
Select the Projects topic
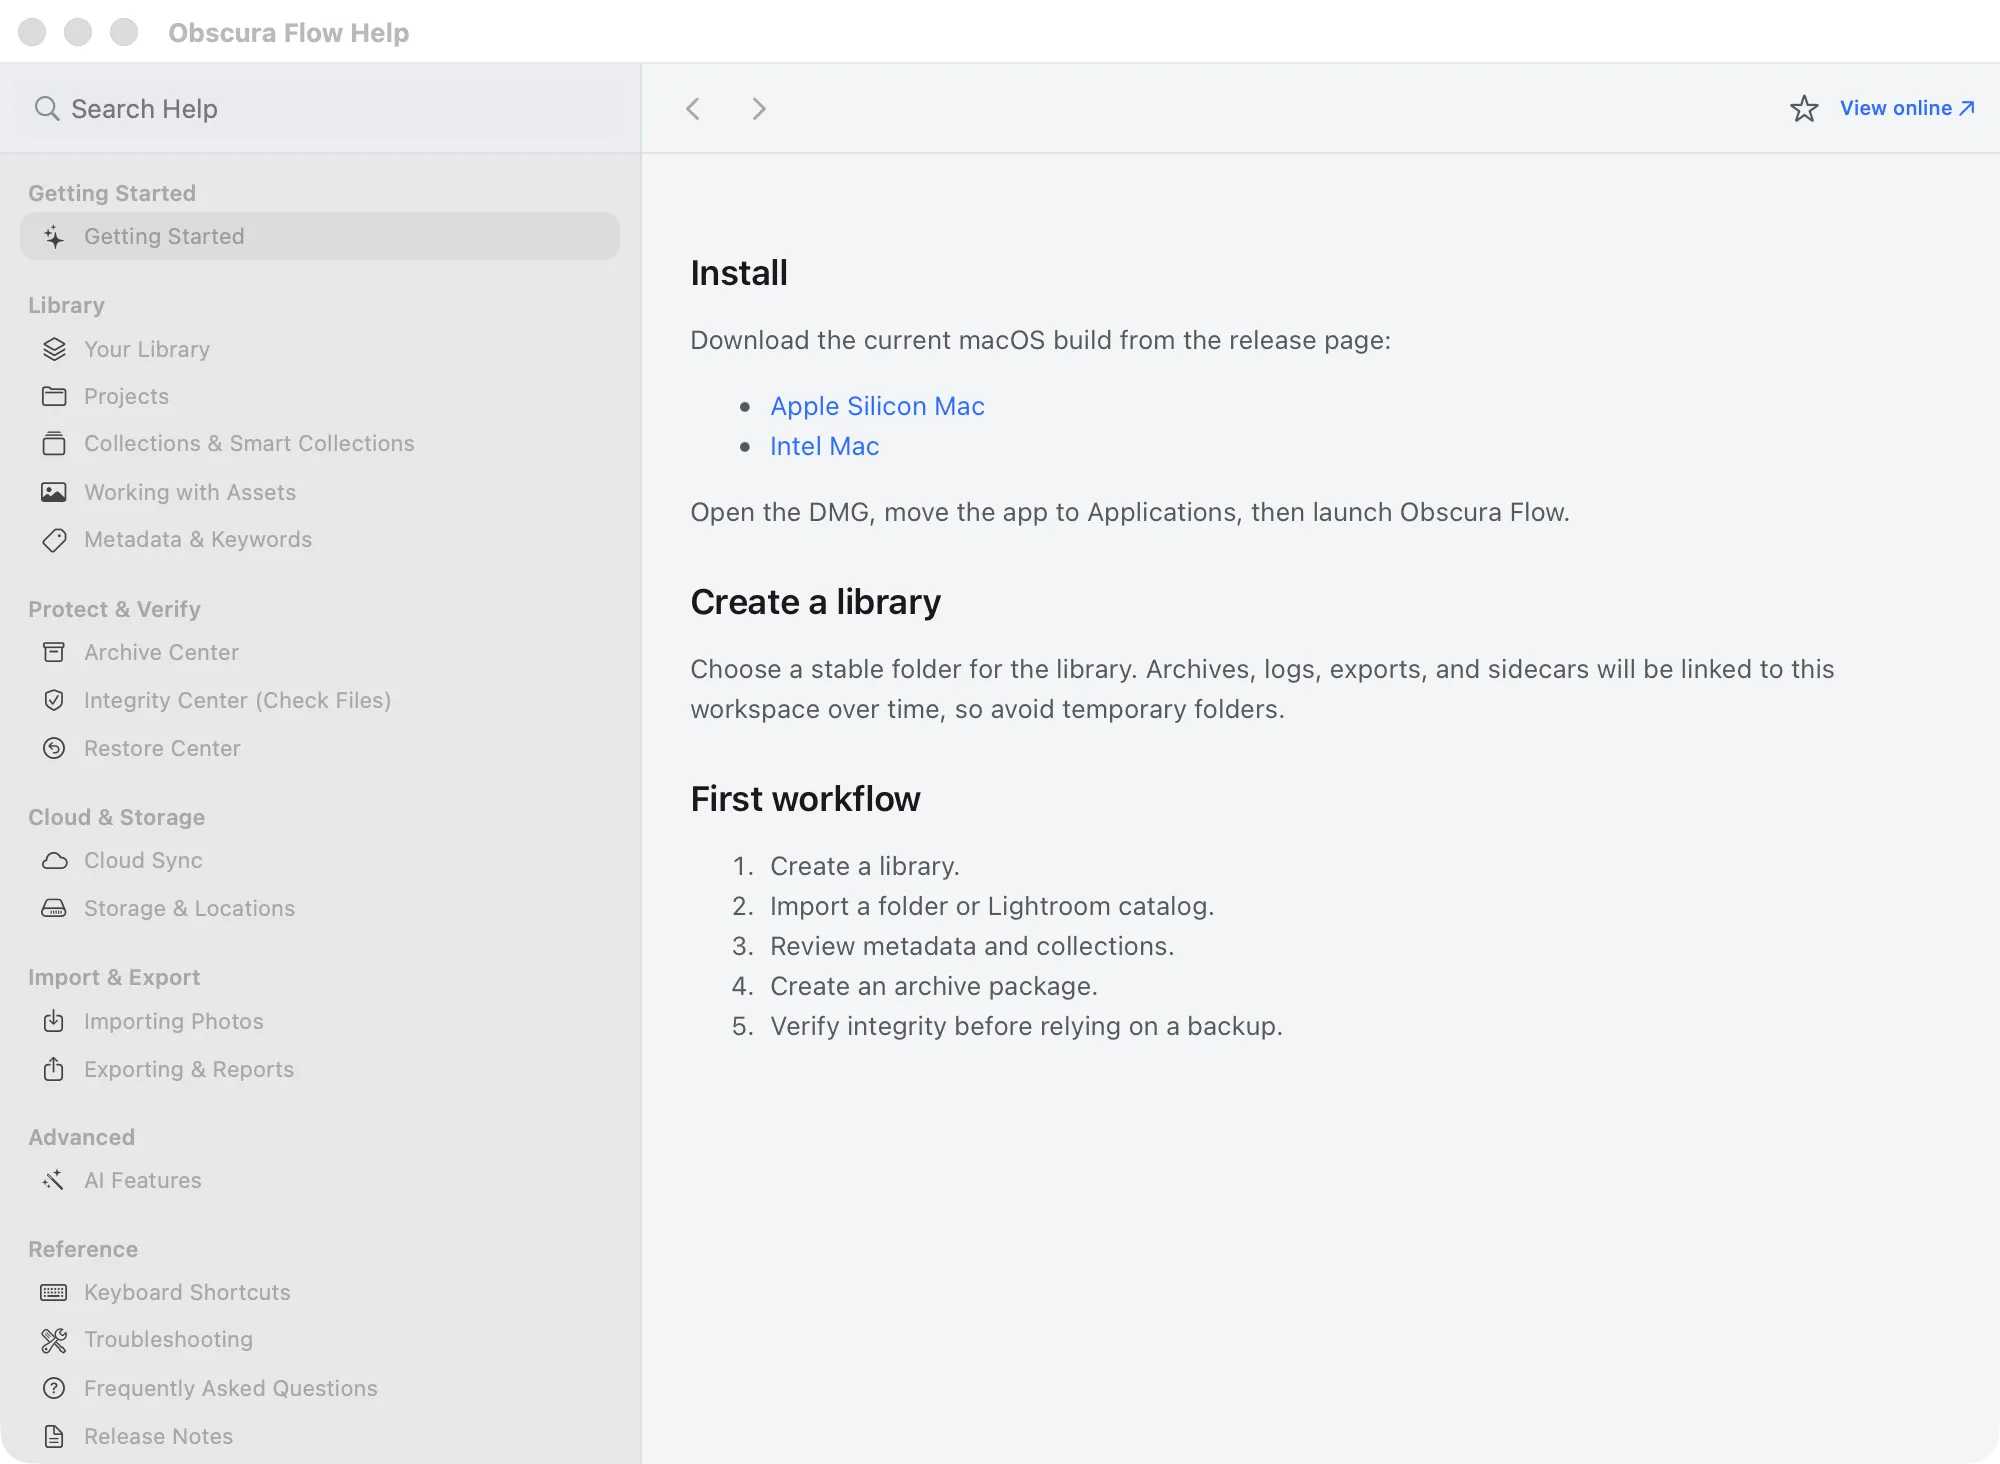click(320, 396)
